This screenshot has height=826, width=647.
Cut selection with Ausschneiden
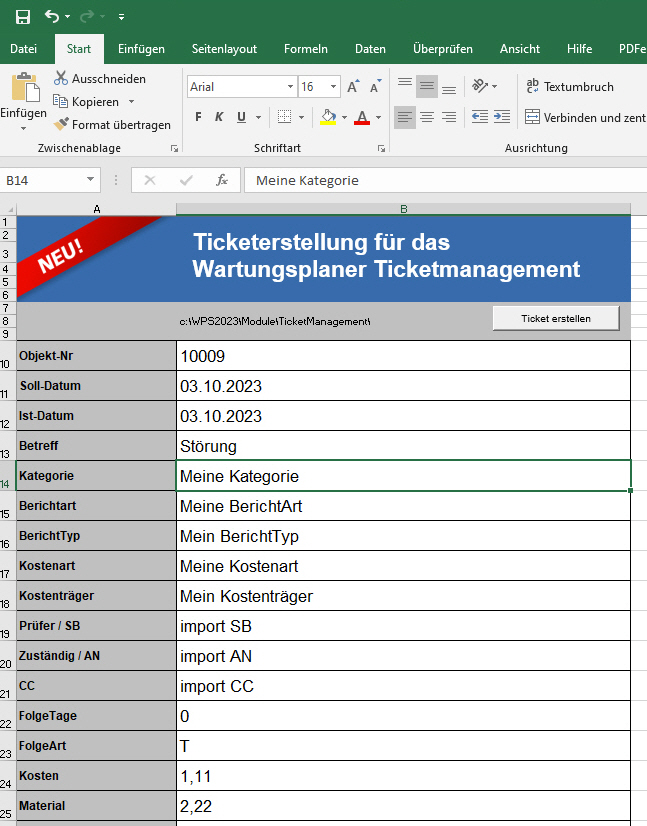100,78
